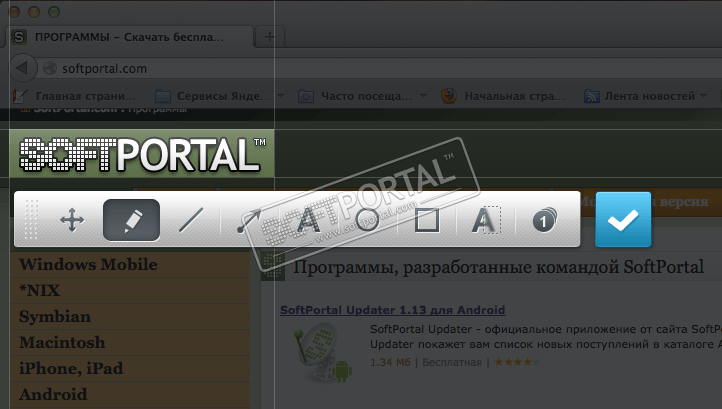
Task: Pick the numbered step marker tool
Action: pyautogui.click(x=544, y=220)
